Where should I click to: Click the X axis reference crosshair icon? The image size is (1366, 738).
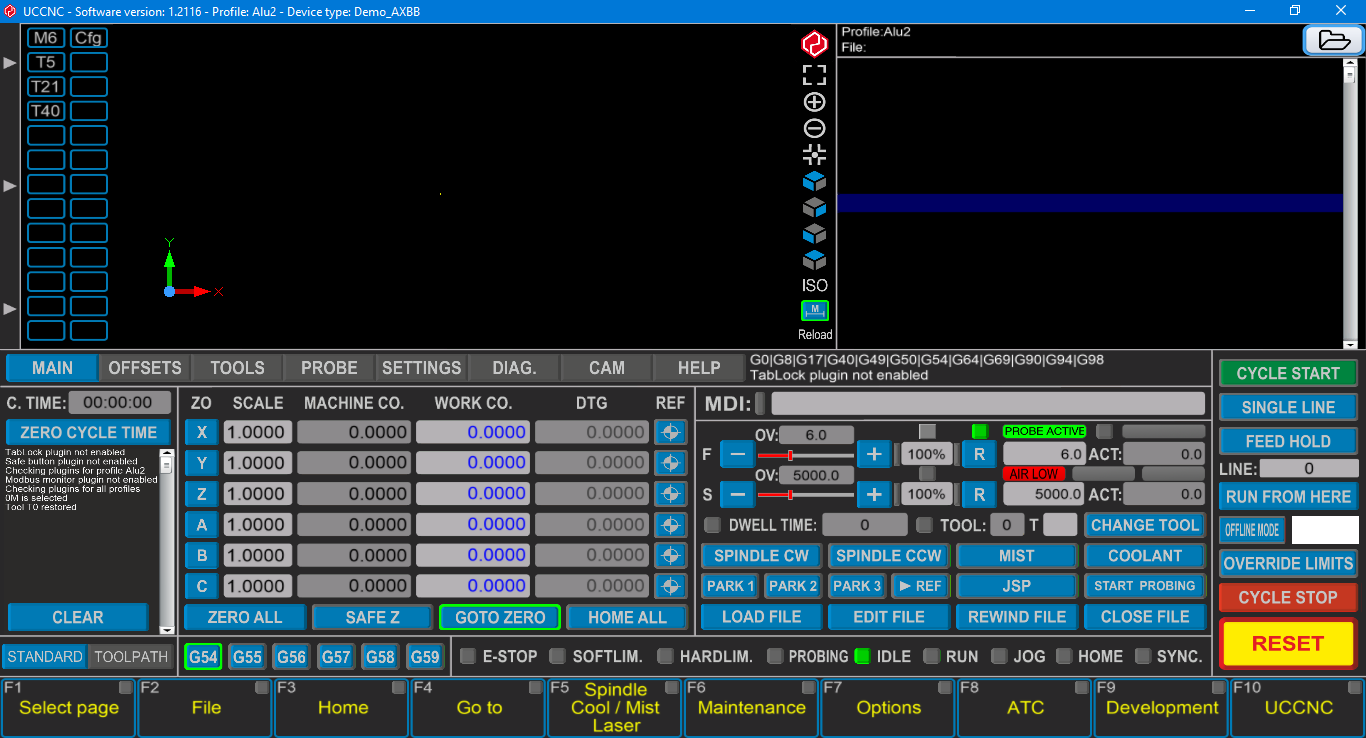point(670,432)
